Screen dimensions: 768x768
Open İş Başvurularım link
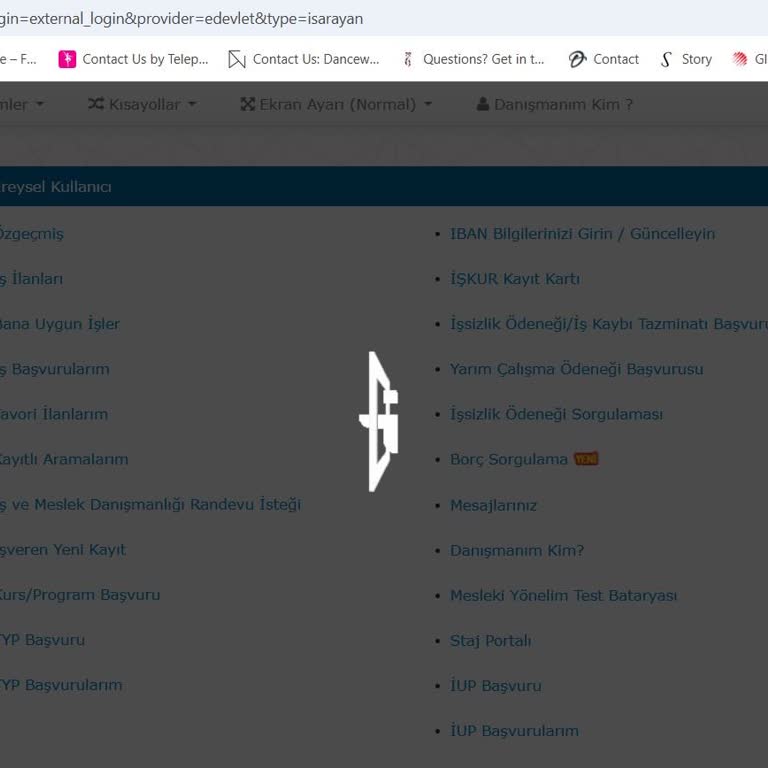pyautogui.click(x=54, y=369)
